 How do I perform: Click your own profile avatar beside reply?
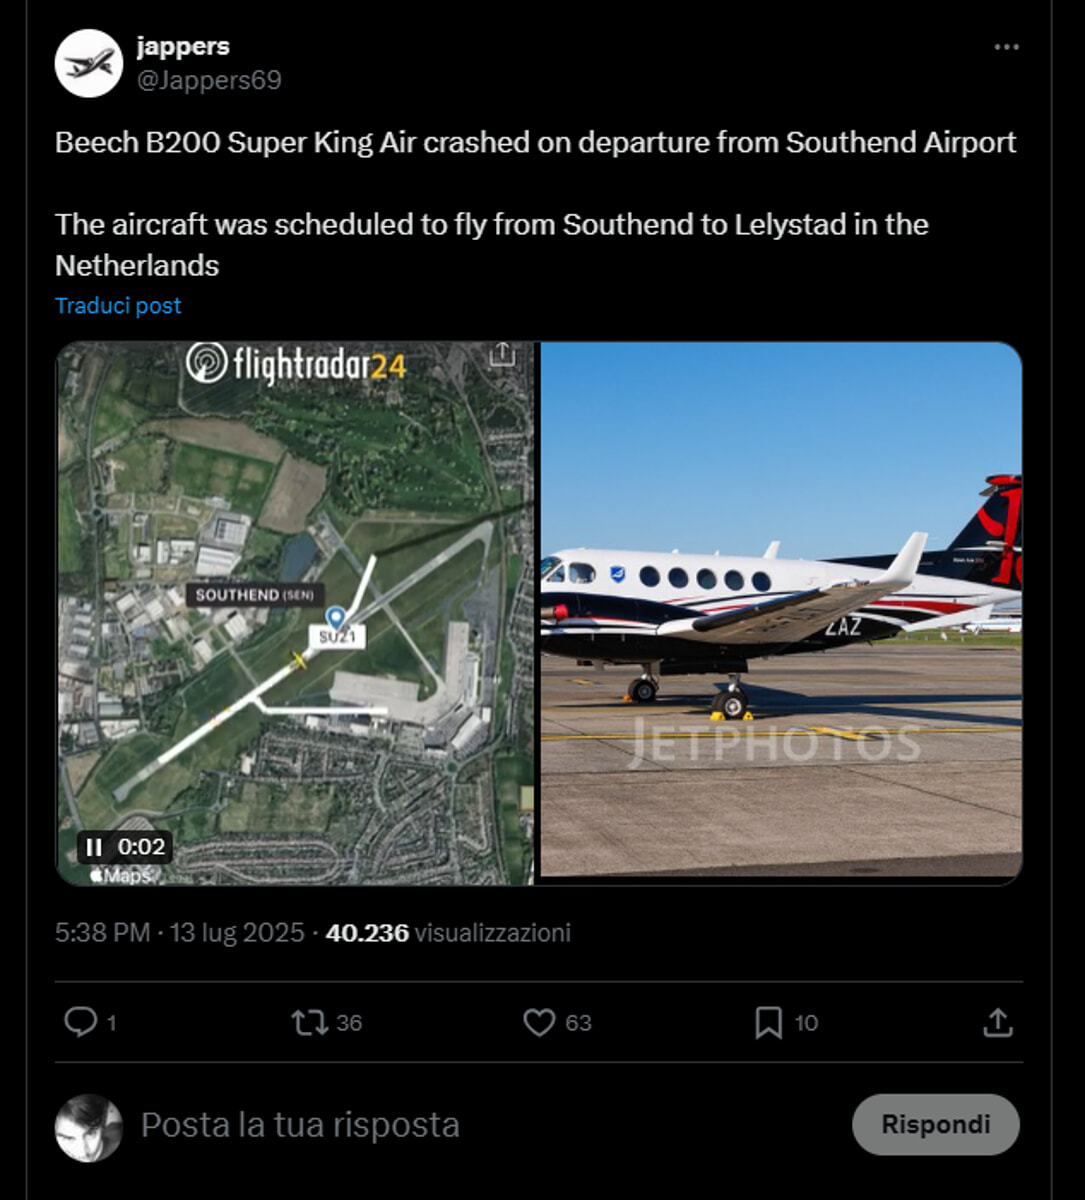click(89, 1127)
